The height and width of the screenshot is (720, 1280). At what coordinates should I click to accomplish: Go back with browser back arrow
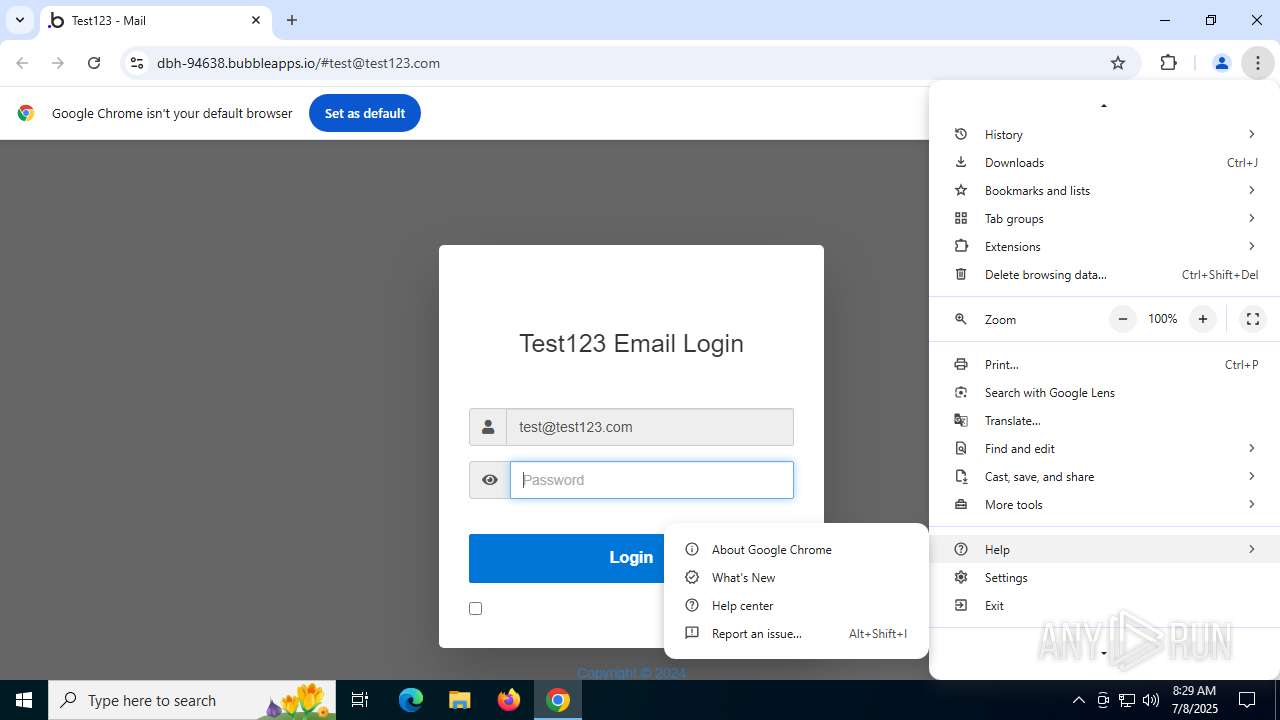coord(22,63)
